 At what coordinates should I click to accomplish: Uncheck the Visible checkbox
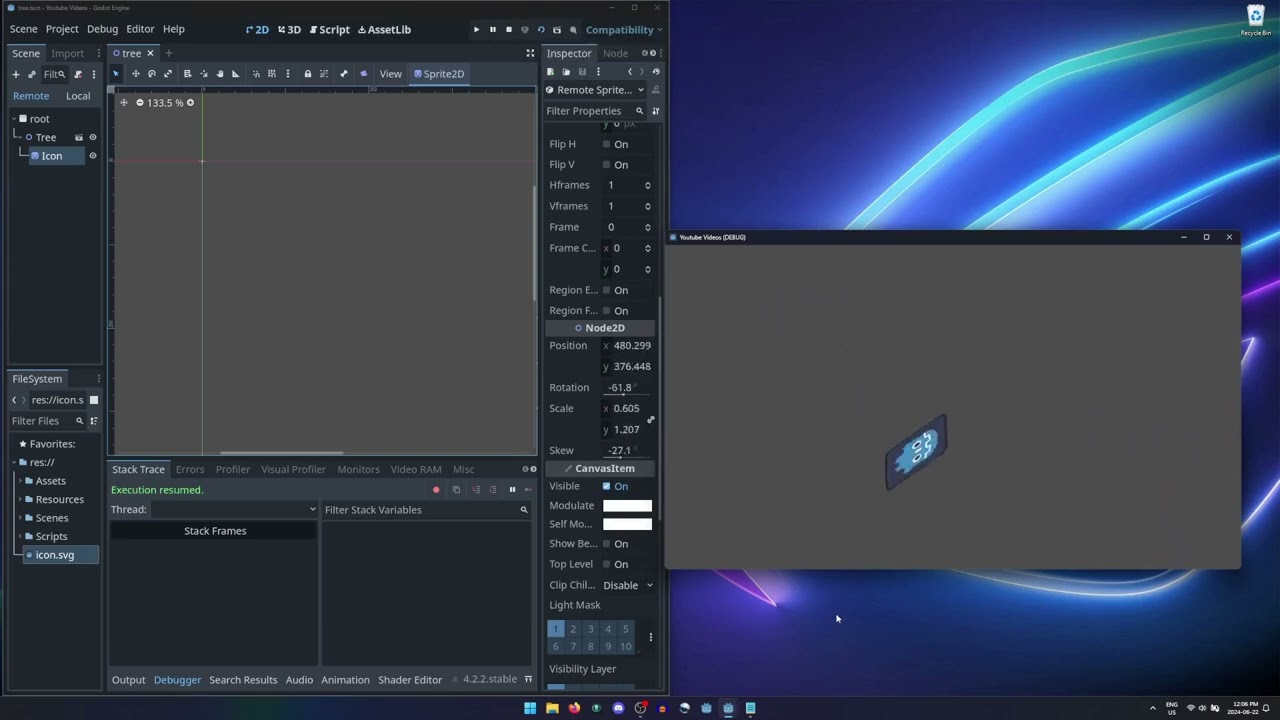[x=607, y=487]
